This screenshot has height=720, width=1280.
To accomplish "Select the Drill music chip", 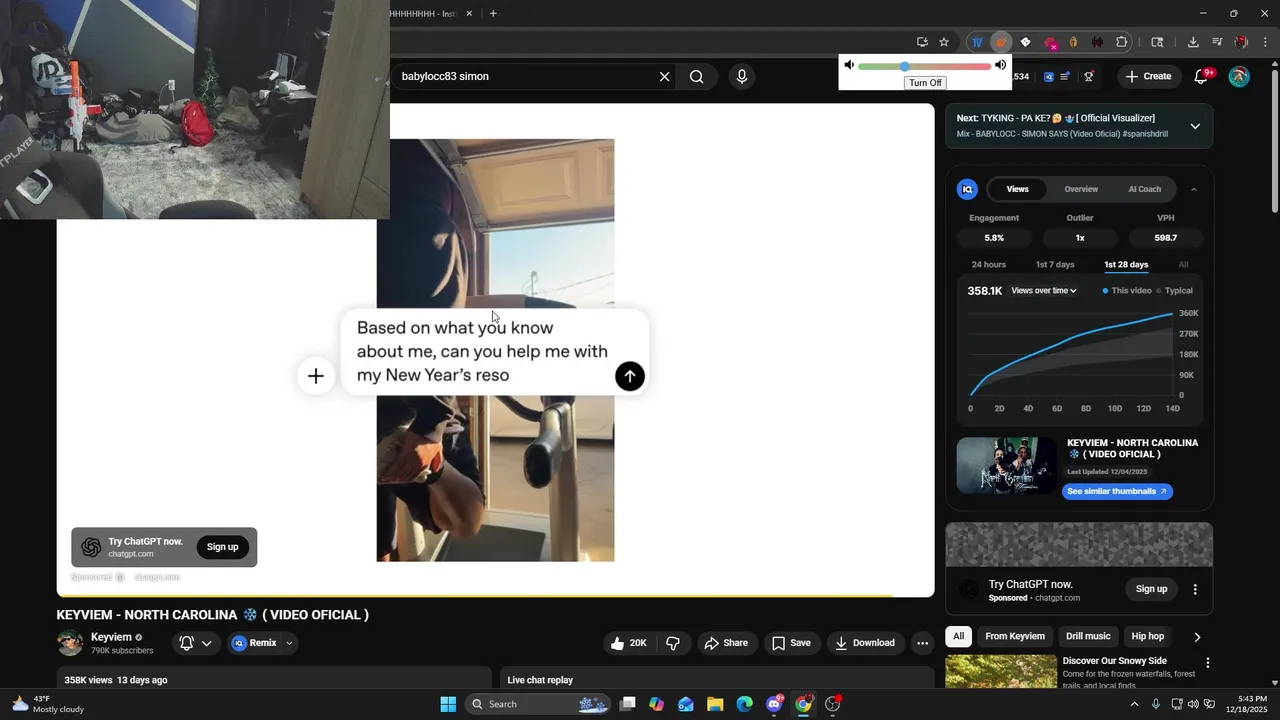I will coord(1088,636).
